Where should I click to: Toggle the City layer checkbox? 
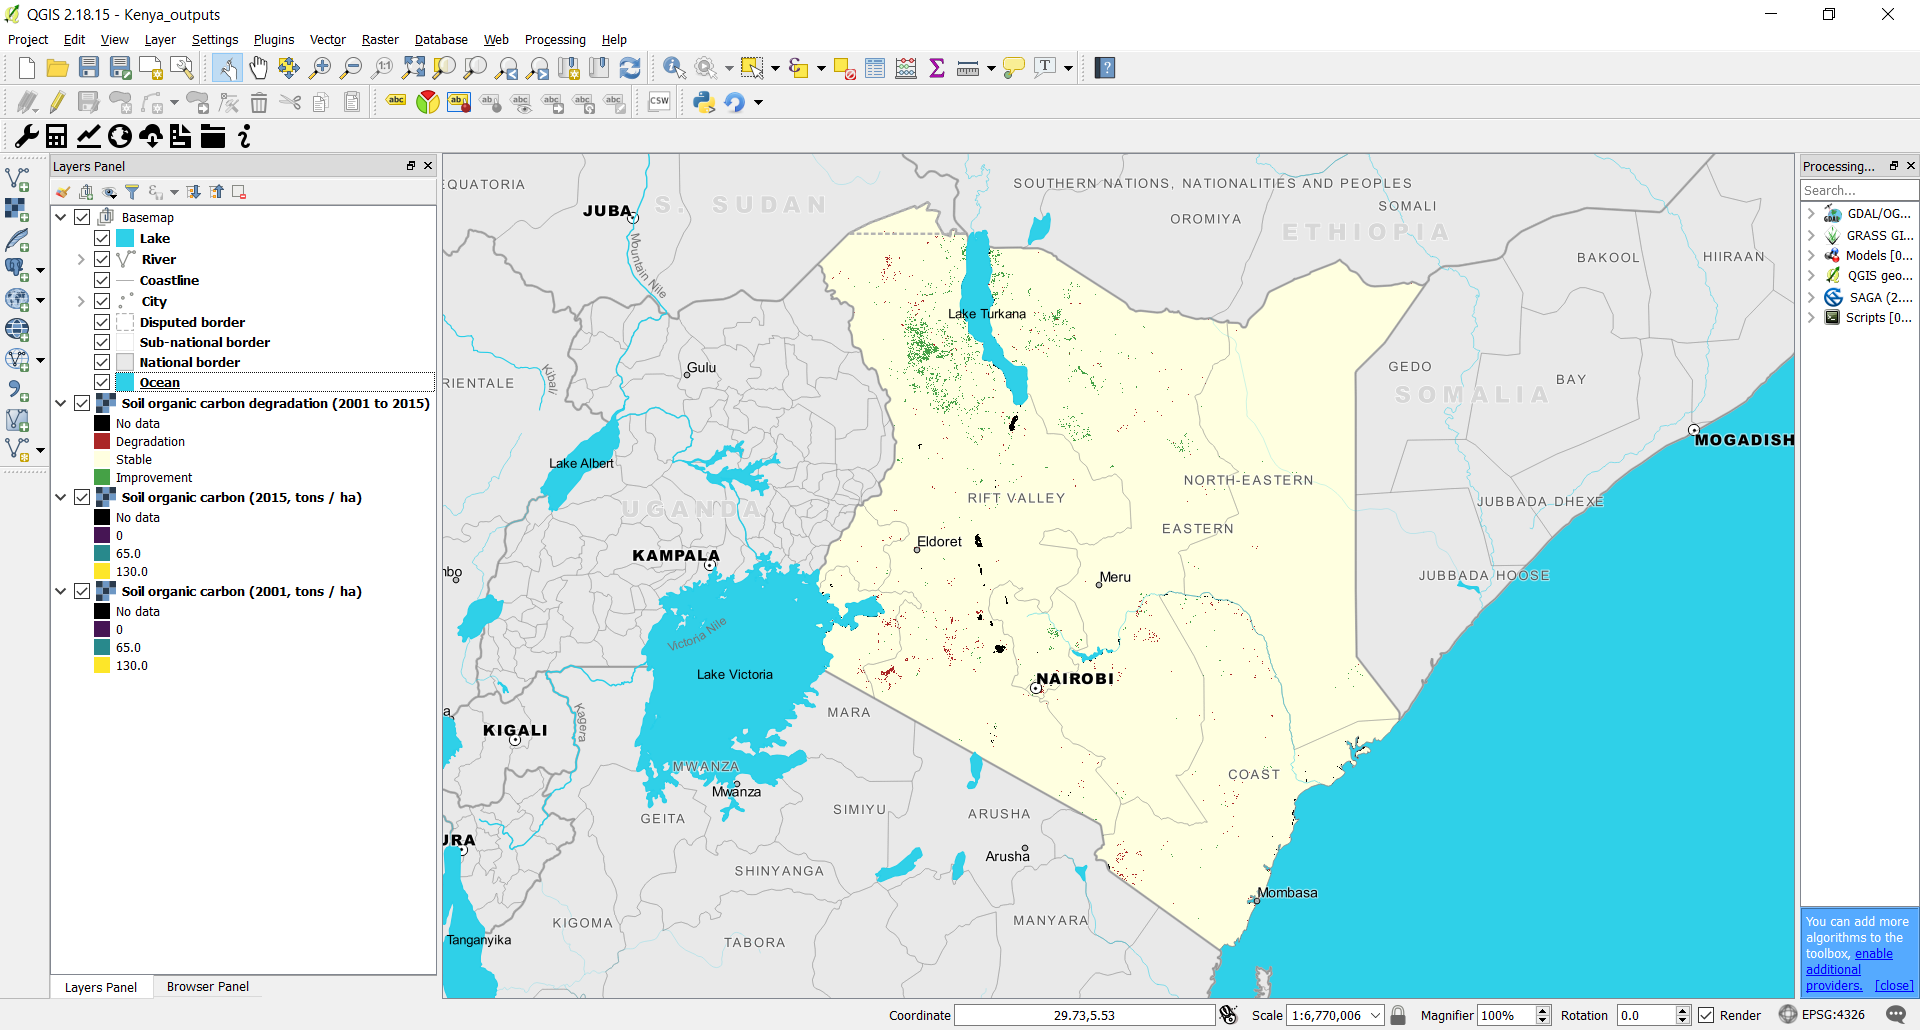(102, 301)
